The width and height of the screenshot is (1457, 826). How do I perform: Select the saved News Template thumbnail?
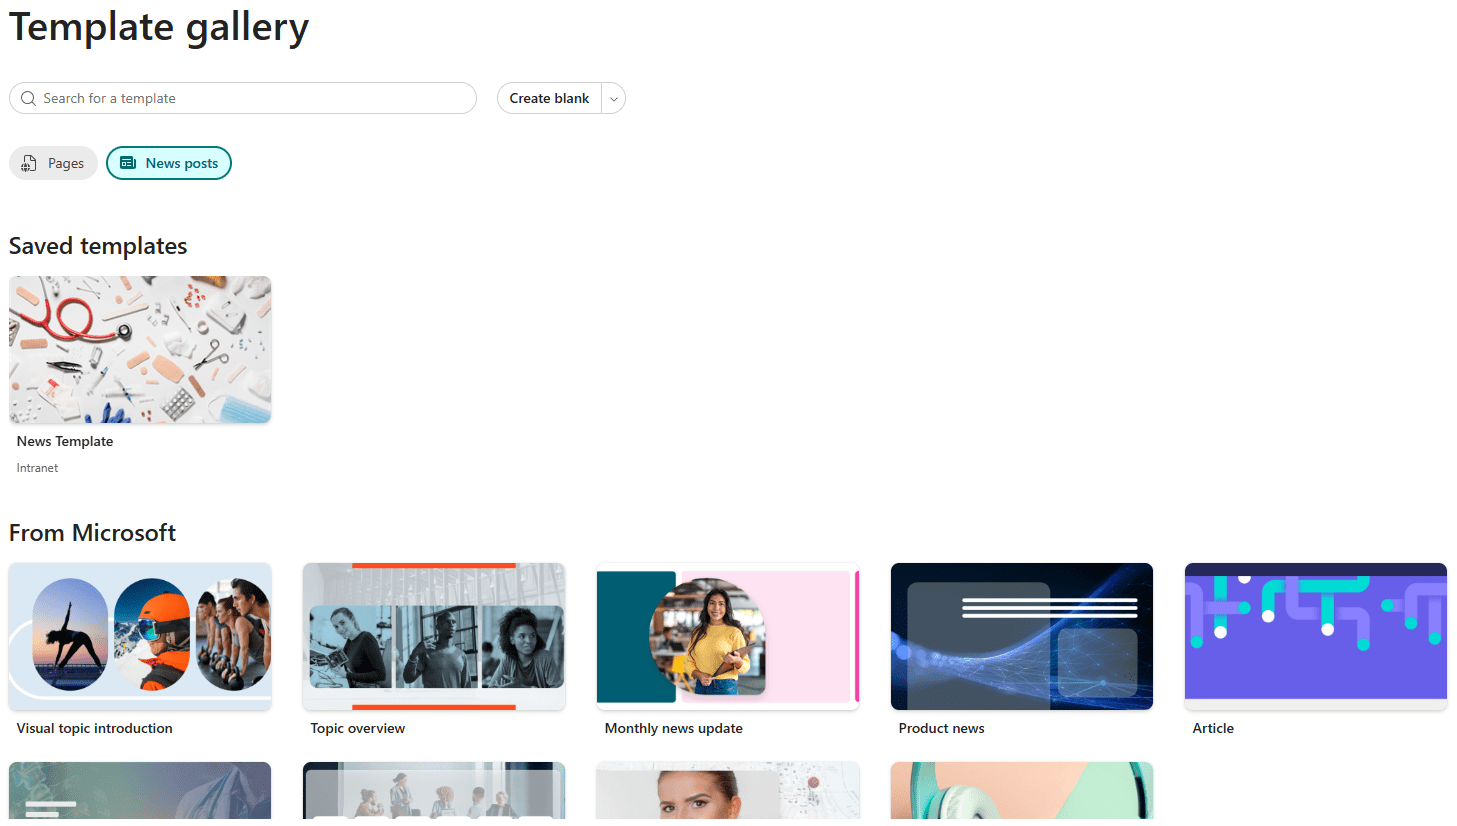140,349
